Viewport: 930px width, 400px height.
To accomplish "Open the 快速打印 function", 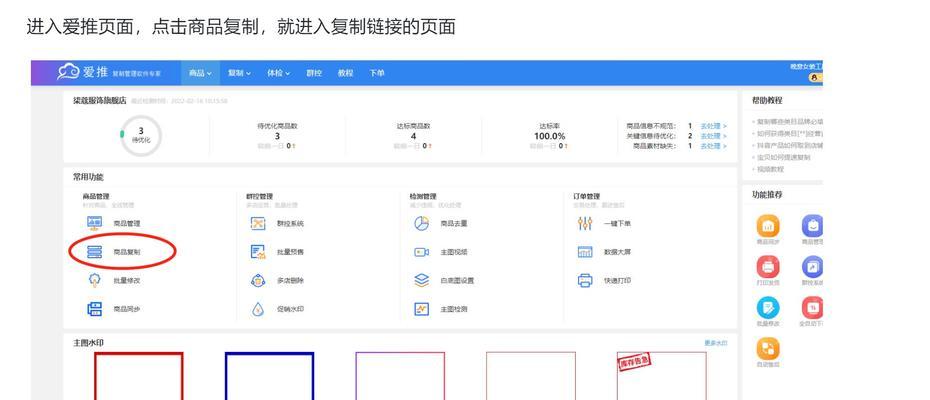I will (604, 281).
